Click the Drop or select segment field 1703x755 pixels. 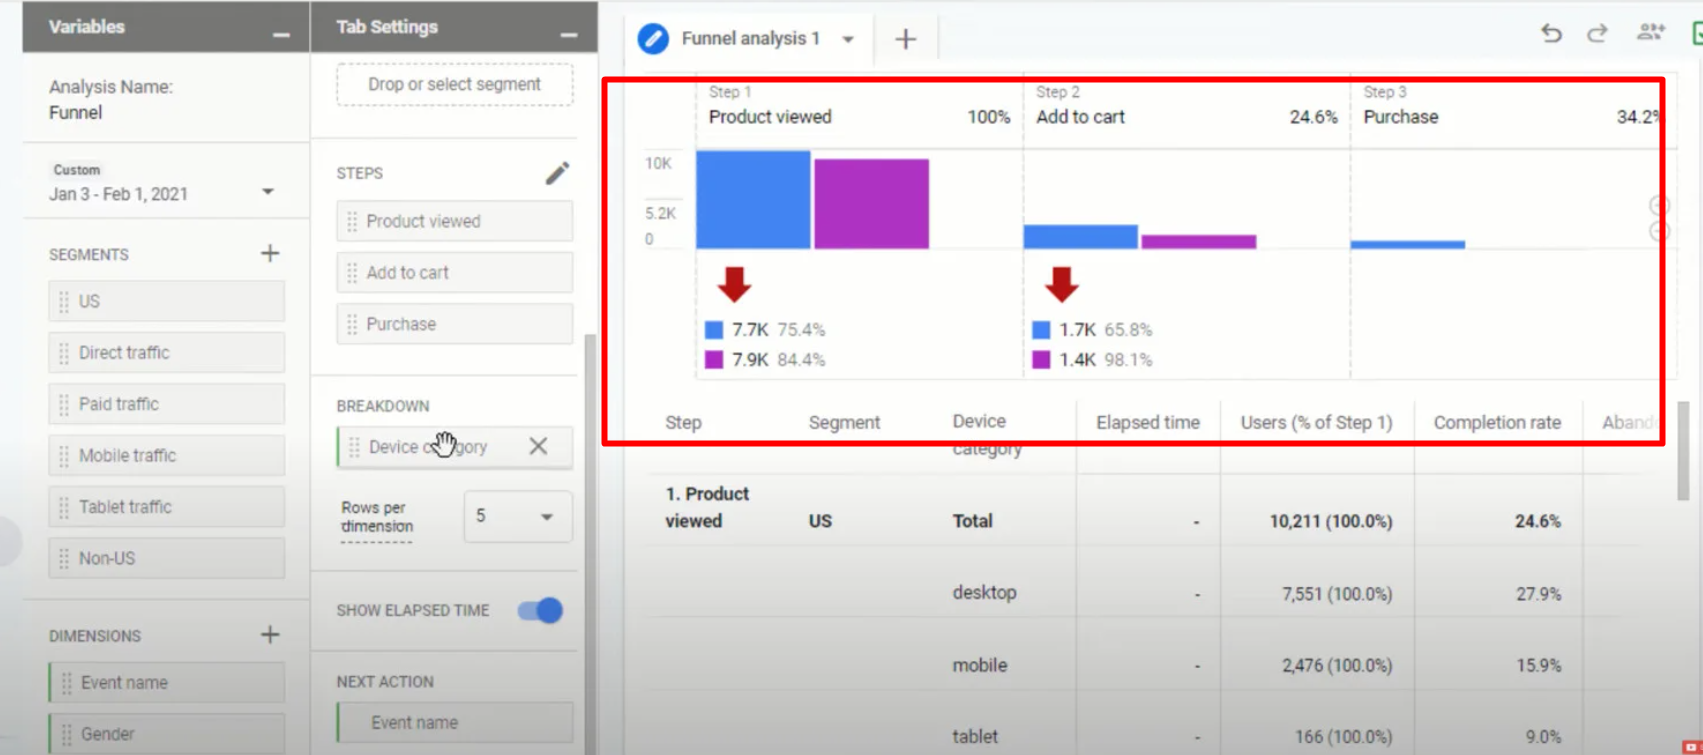pos(454,85)
